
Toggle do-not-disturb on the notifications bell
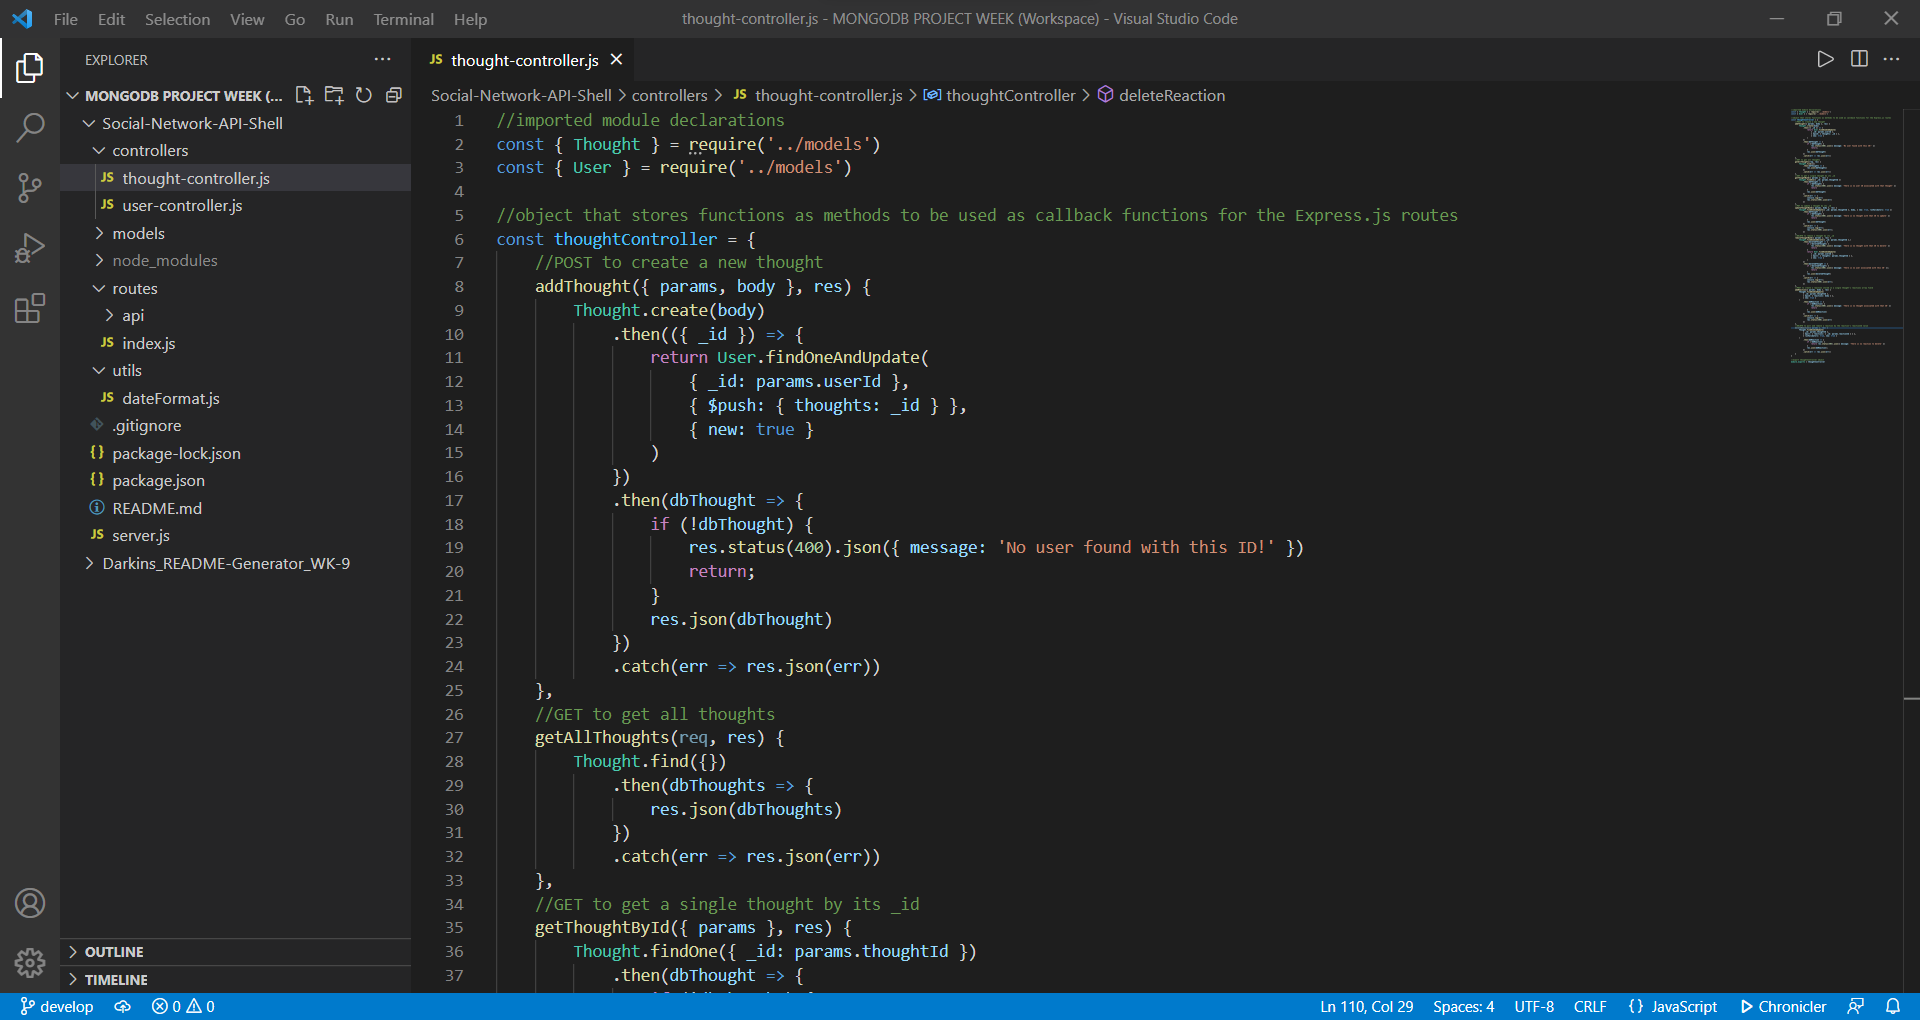click(1893, 1006)
